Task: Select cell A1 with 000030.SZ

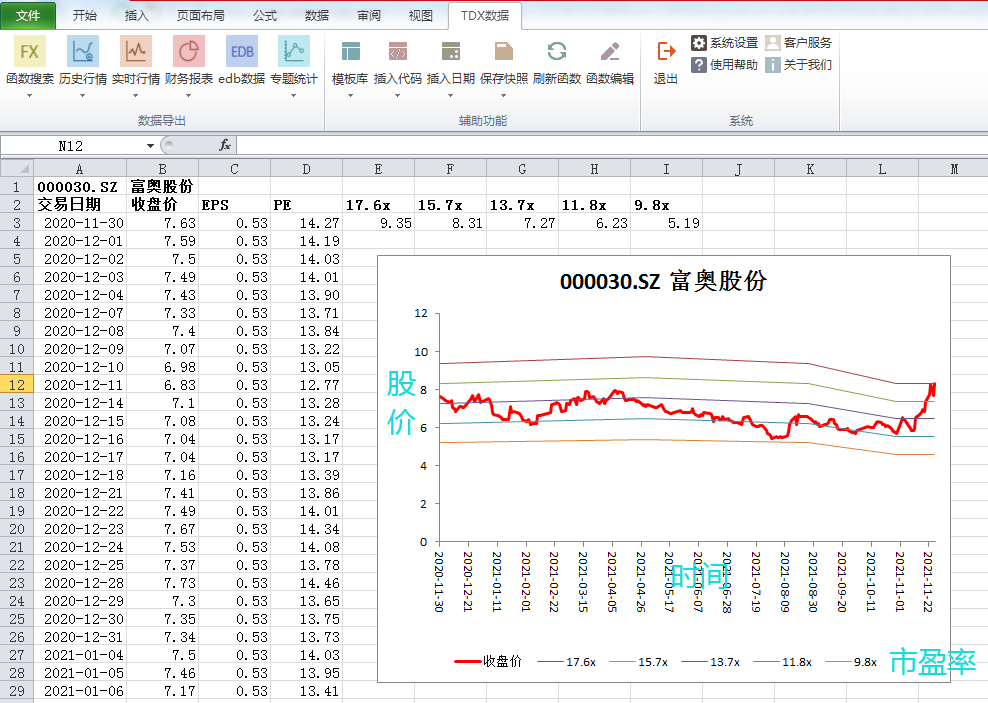Action: (x=79, y=186)
